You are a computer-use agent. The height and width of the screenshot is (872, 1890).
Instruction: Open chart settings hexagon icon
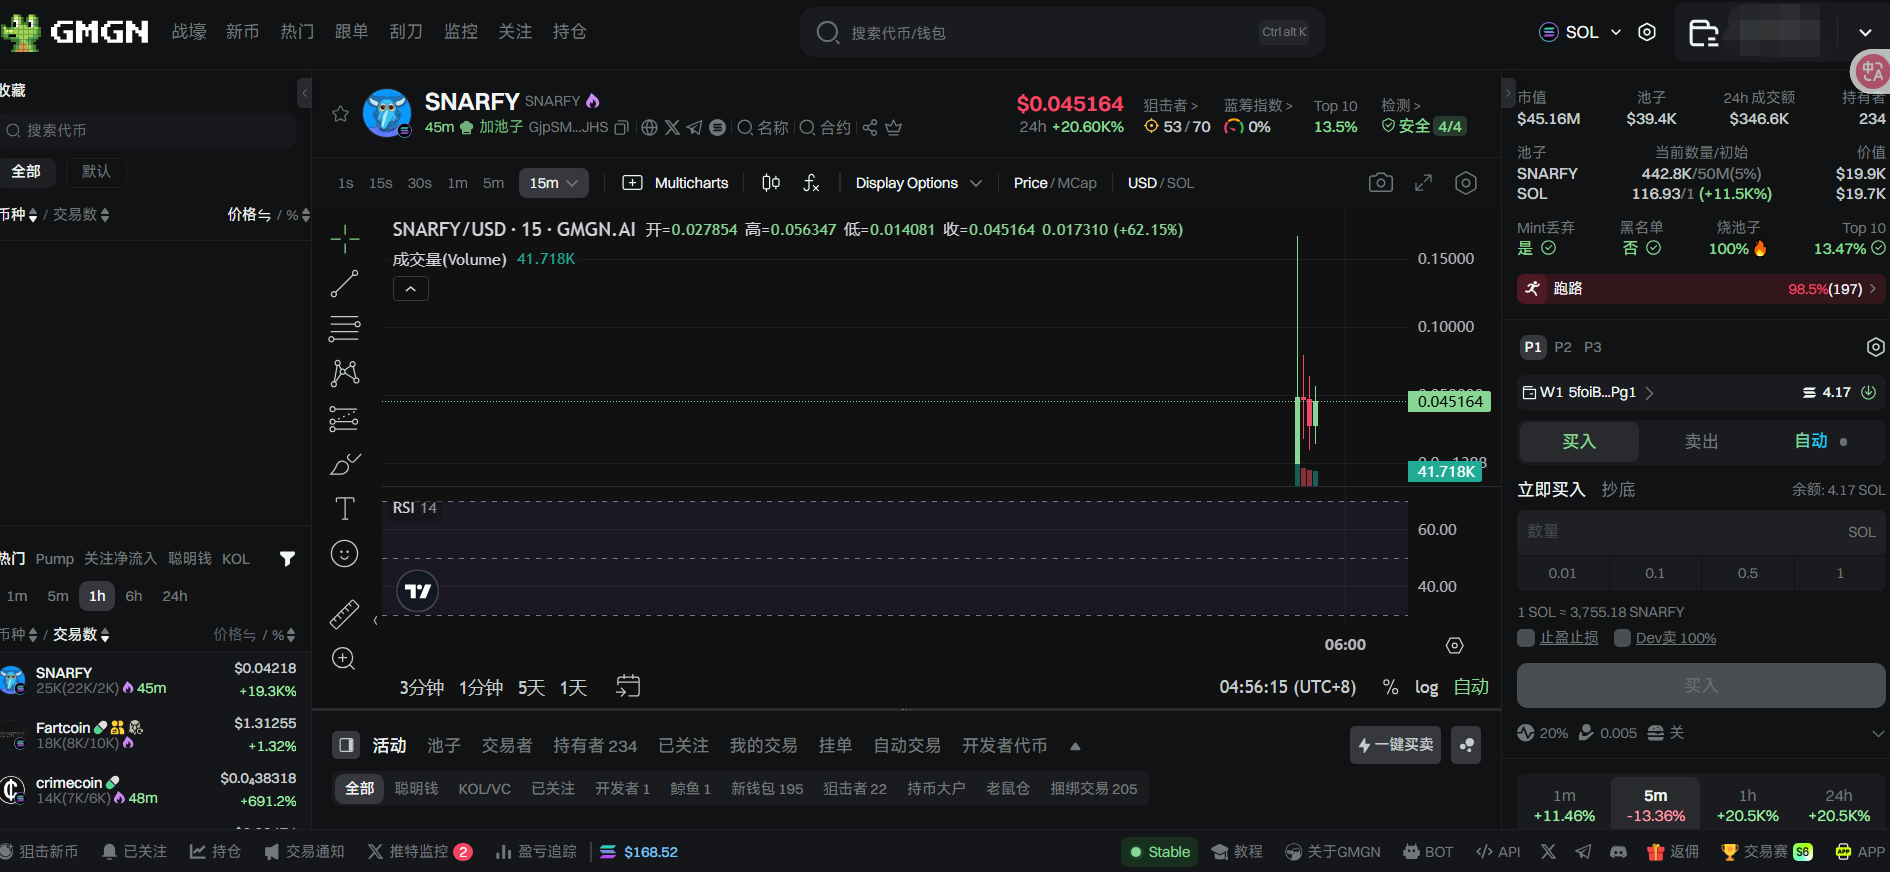pyautogui.click(x=1466, y=183)
